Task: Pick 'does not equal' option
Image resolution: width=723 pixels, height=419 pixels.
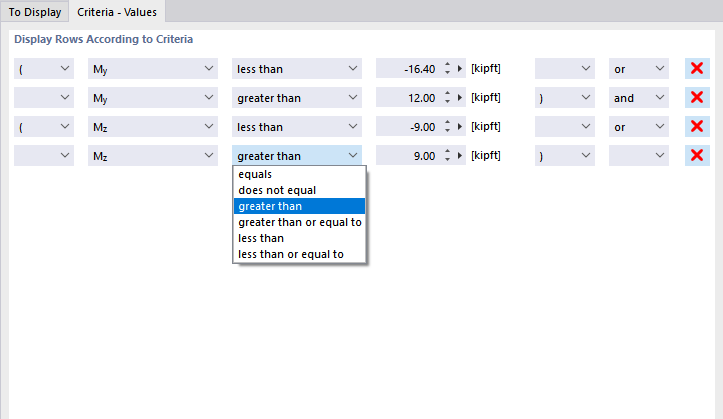Action: point(276,190)
